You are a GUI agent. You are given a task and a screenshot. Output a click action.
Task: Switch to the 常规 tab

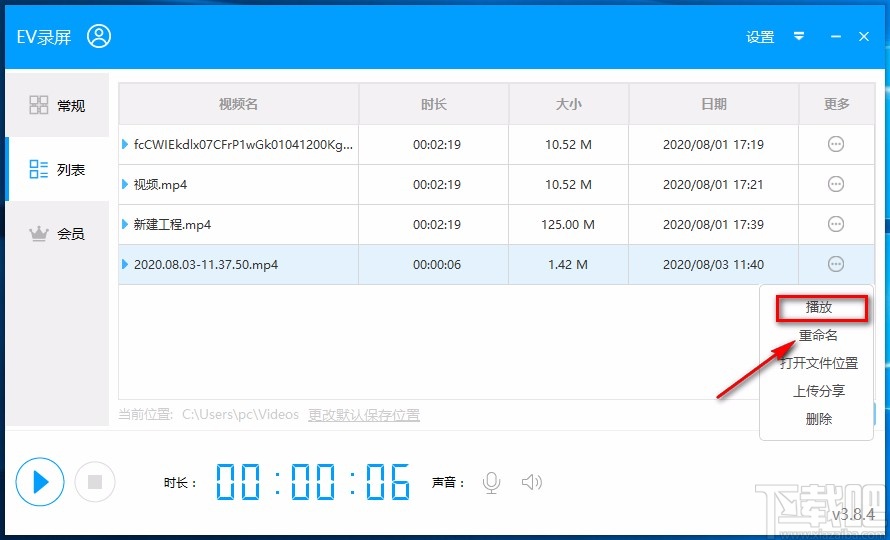point(57,105)
